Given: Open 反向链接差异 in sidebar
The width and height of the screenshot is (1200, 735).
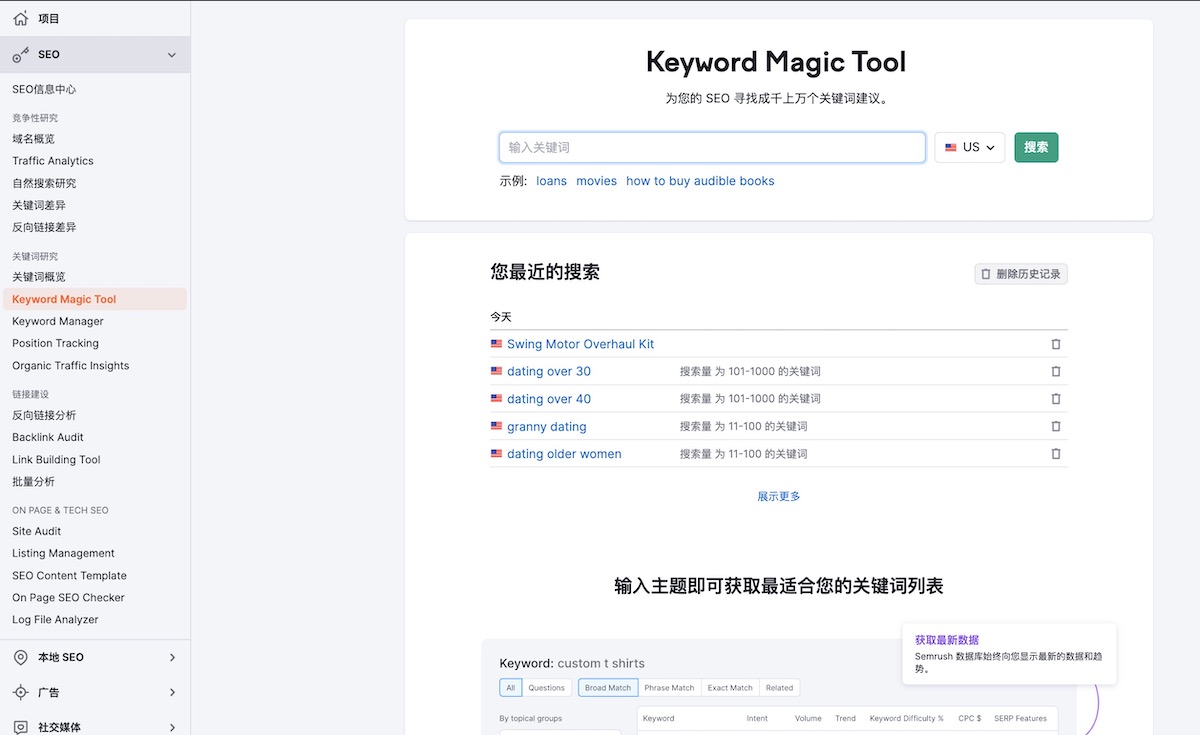Looking at the screenshot, I should pos(44,227).
